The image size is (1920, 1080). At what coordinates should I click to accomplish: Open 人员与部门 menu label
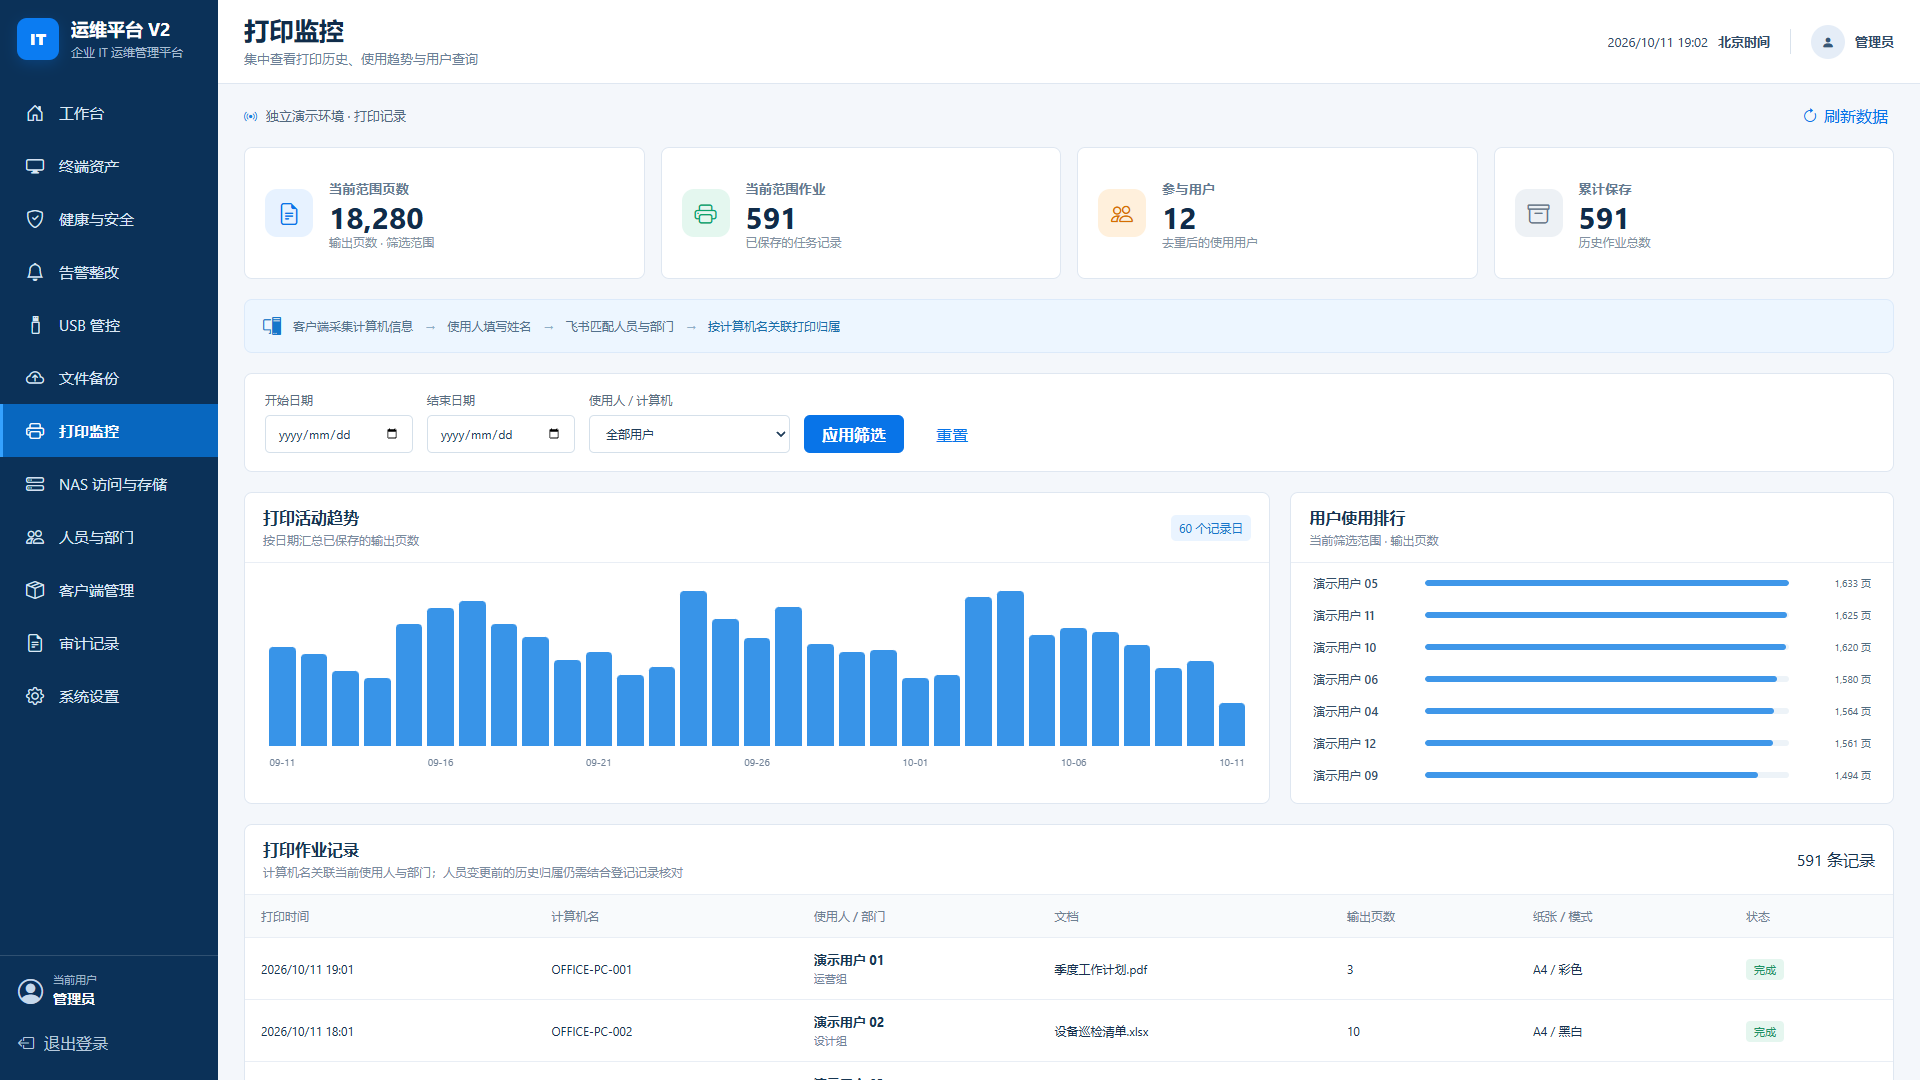tap(96, 538)
